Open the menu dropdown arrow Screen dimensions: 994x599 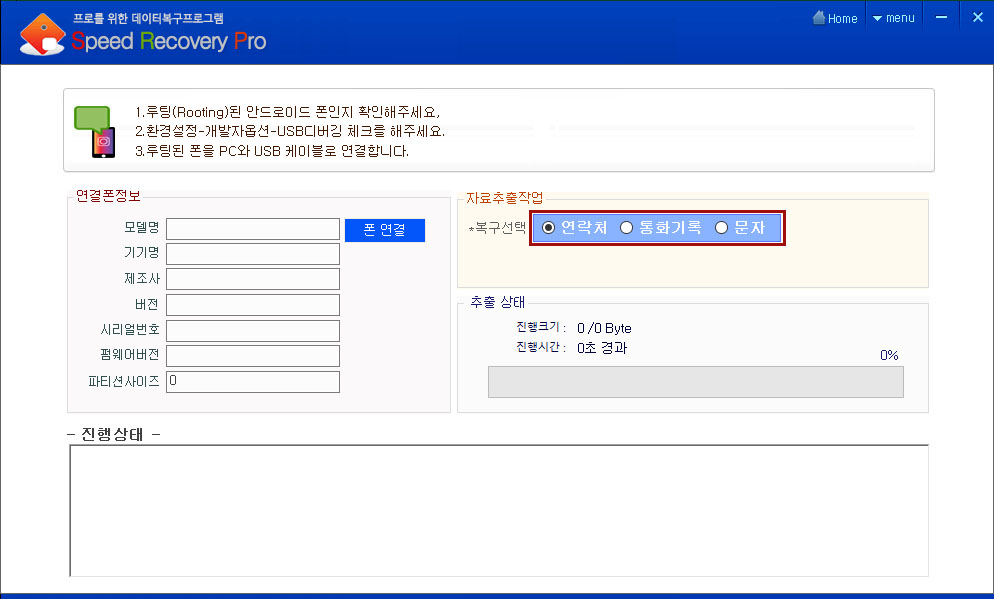tap(877, 18)
